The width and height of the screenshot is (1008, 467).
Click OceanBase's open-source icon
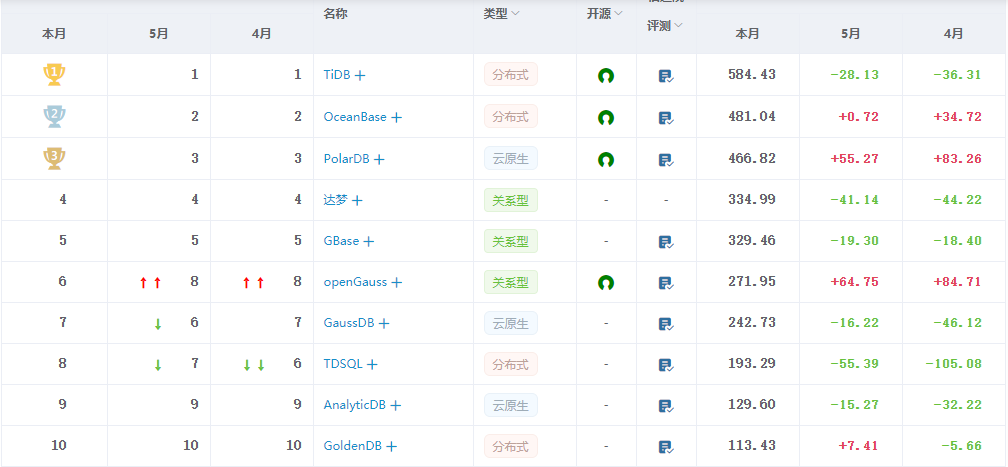pyautogui.click(x=606, y=118)
